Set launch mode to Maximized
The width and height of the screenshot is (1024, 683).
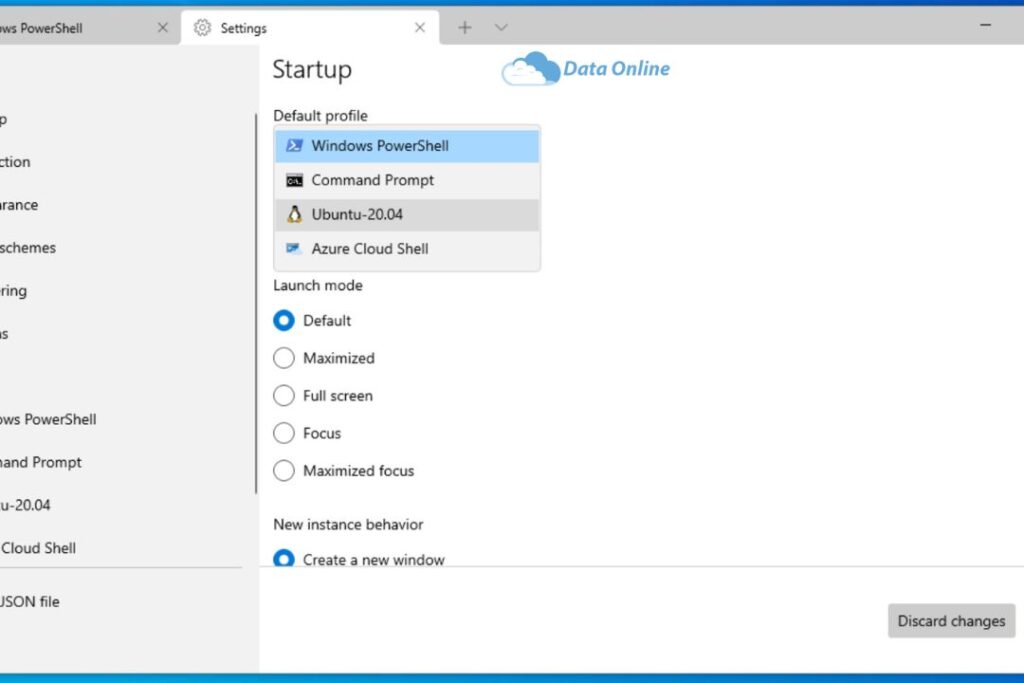pos(324,358)
